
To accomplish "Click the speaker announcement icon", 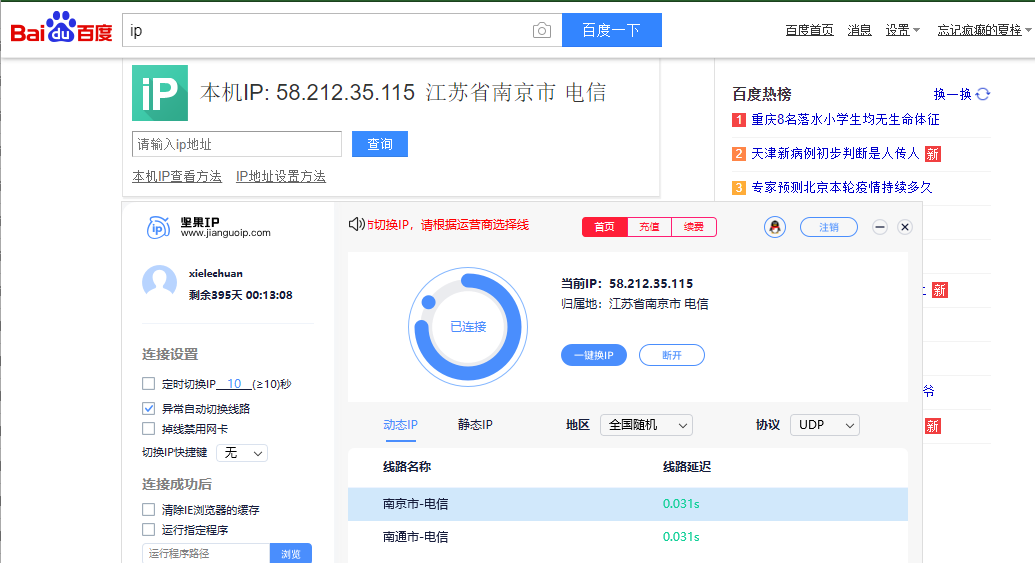I will (x=356, y=224).
